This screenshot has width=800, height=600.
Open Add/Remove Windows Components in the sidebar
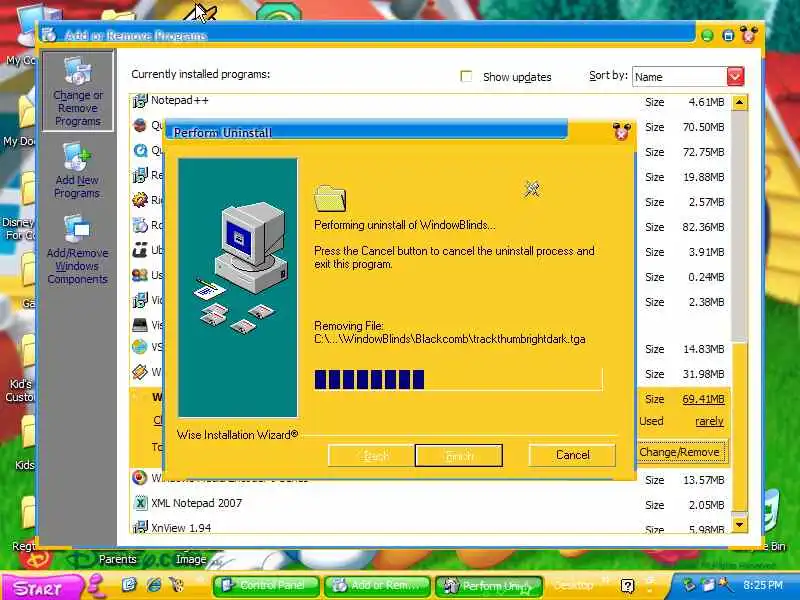coord(78,250)
